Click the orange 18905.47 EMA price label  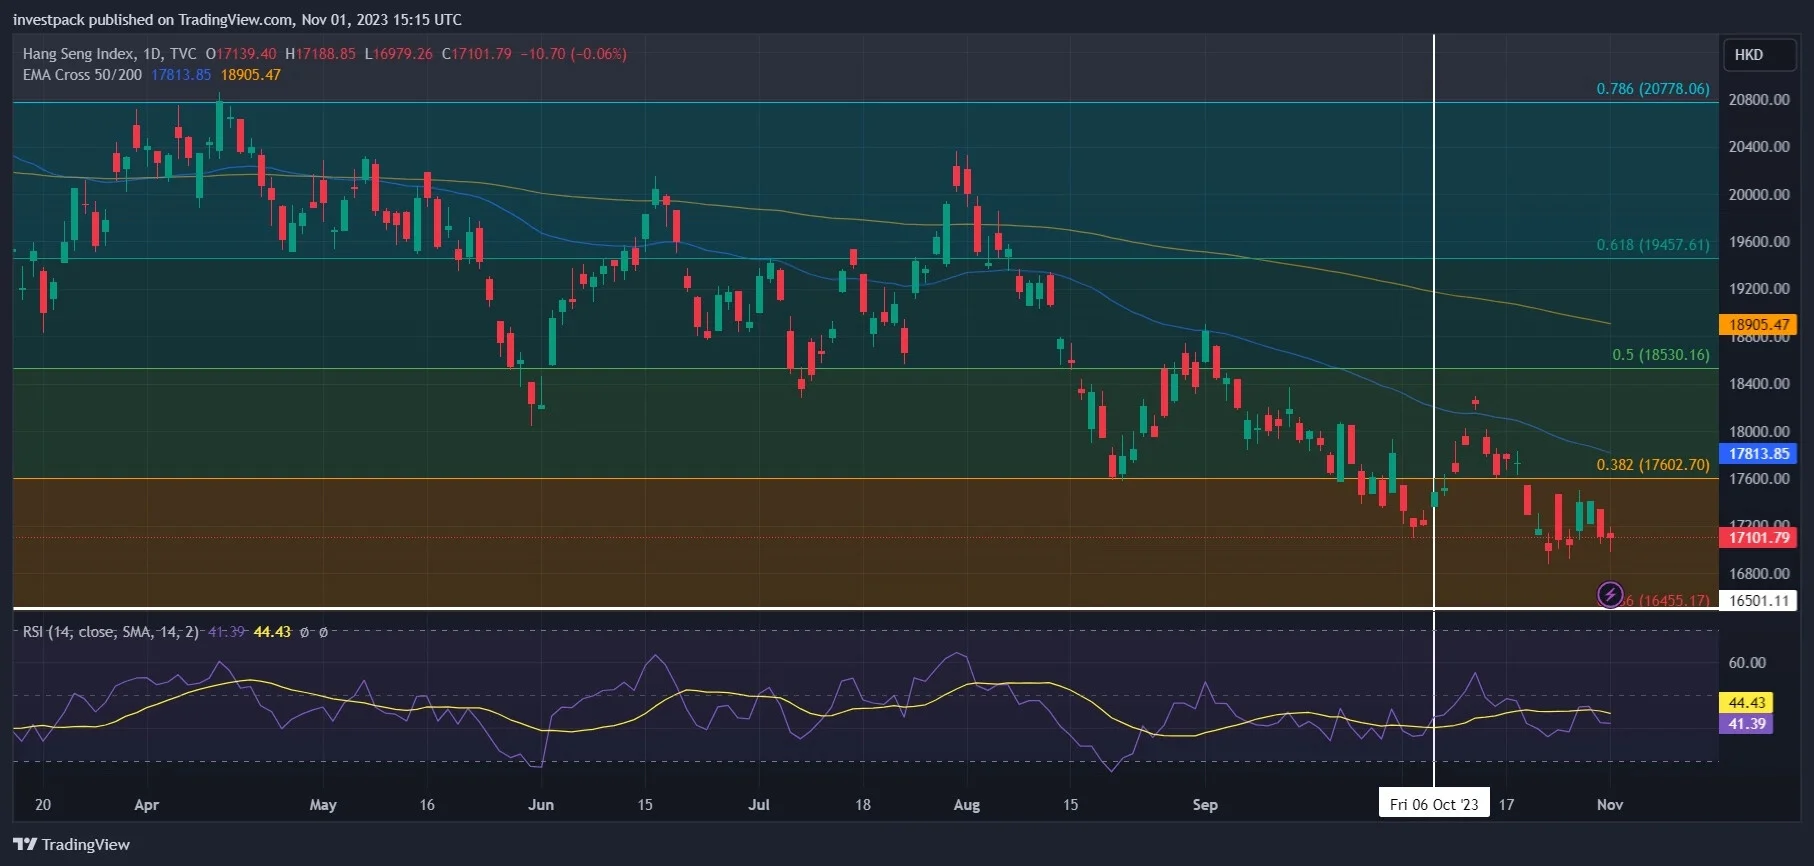1759,325
